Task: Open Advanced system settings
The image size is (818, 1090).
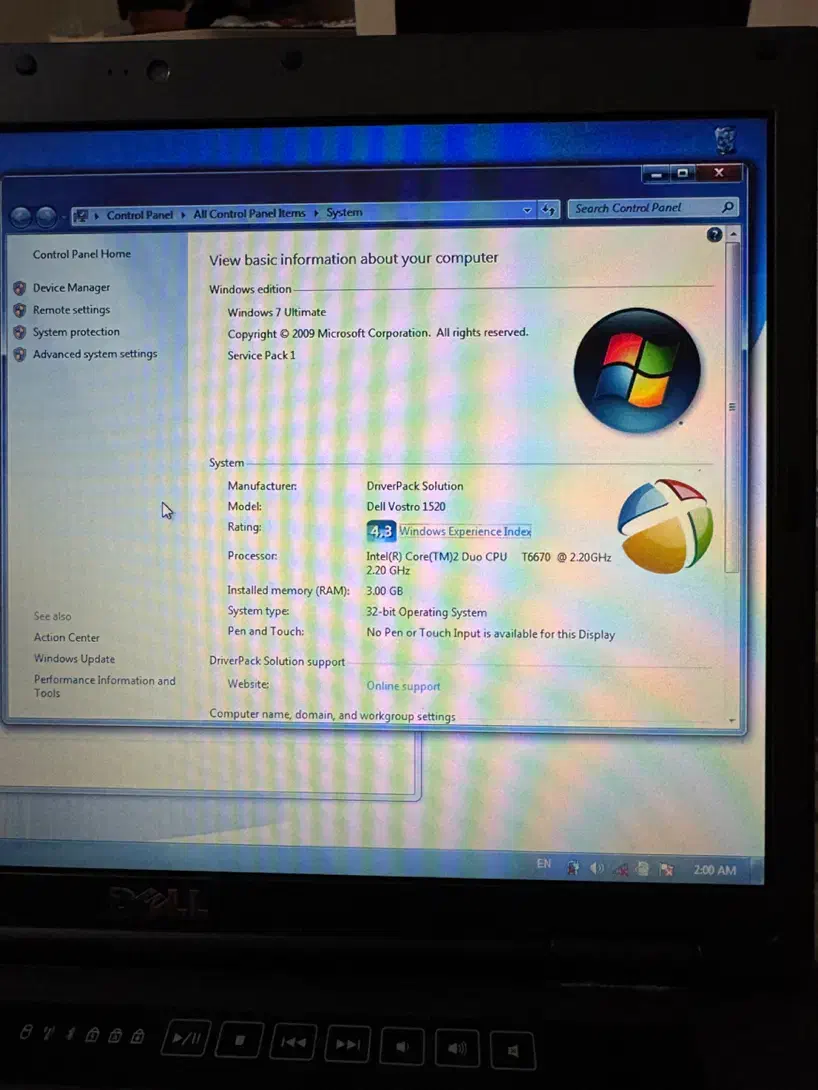Action: (95, 354)
